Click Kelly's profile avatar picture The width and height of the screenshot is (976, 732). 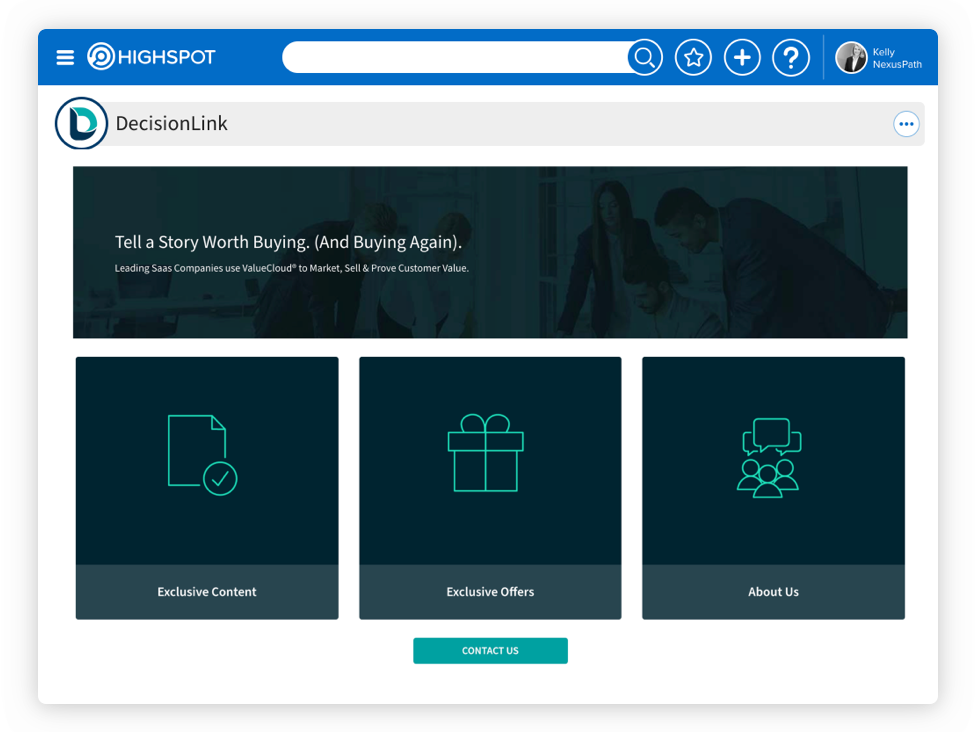pyautogui.click(x=851, y=58)
